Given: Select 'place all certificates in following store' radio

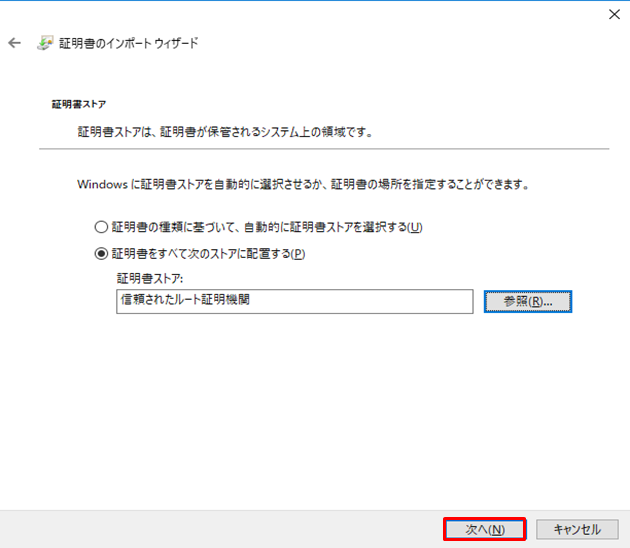Looking at the screenshot, I should pyautogui.click(x=101, y=253).
